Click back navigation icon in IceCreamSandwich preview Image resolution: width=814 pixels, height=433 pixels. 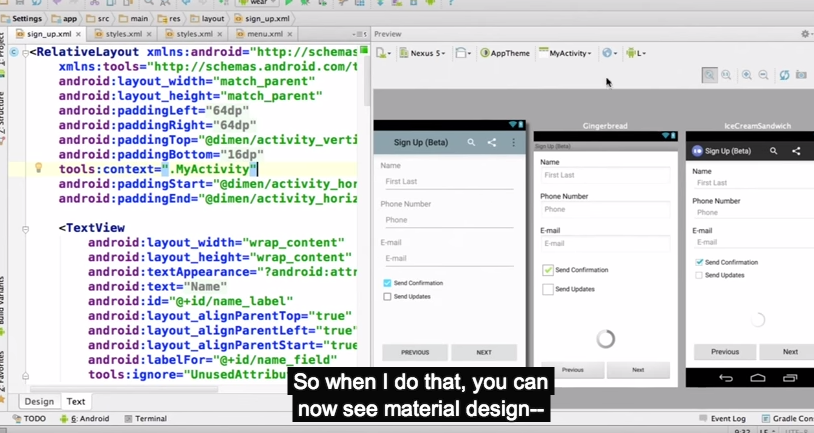point(726,378)
